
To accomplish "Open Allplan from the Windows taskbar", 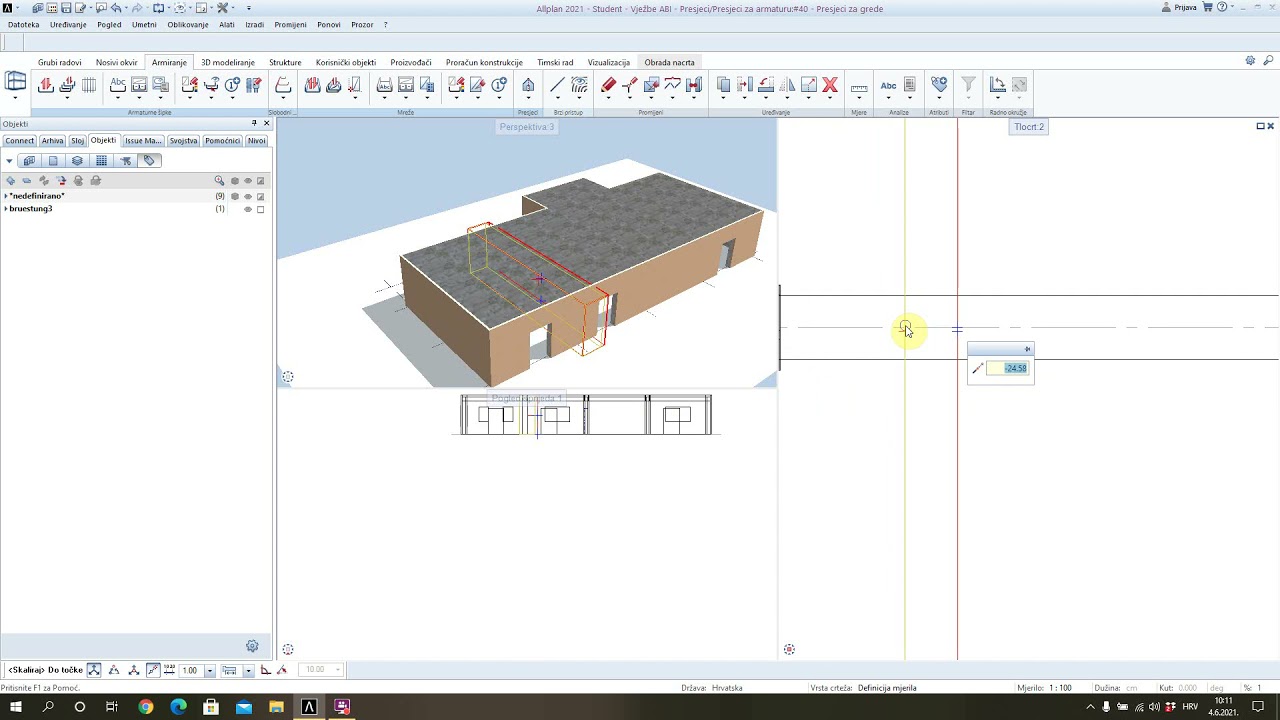I will coord(309,707).
